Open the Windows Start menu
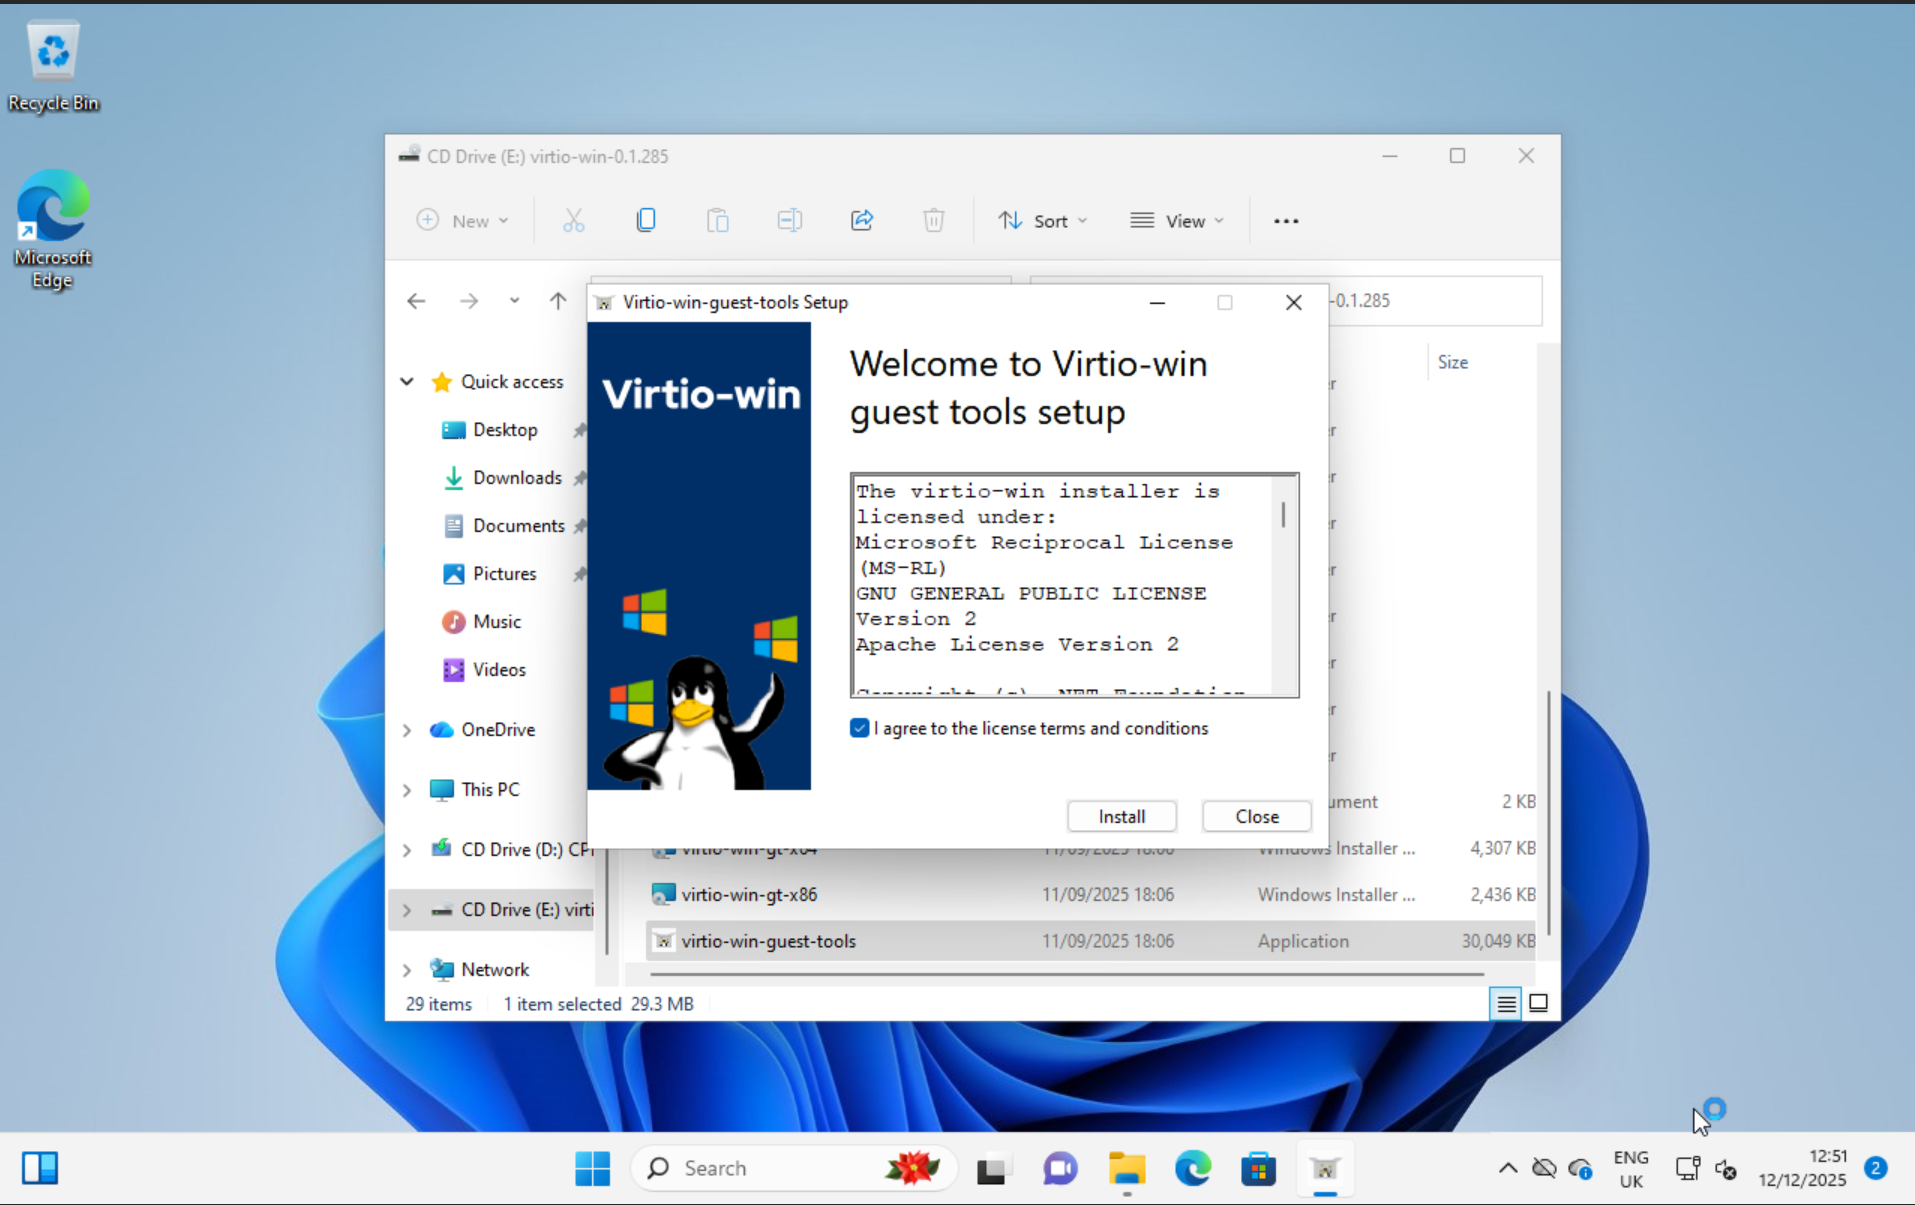 pyautogui.click(x=593, y=1168)
